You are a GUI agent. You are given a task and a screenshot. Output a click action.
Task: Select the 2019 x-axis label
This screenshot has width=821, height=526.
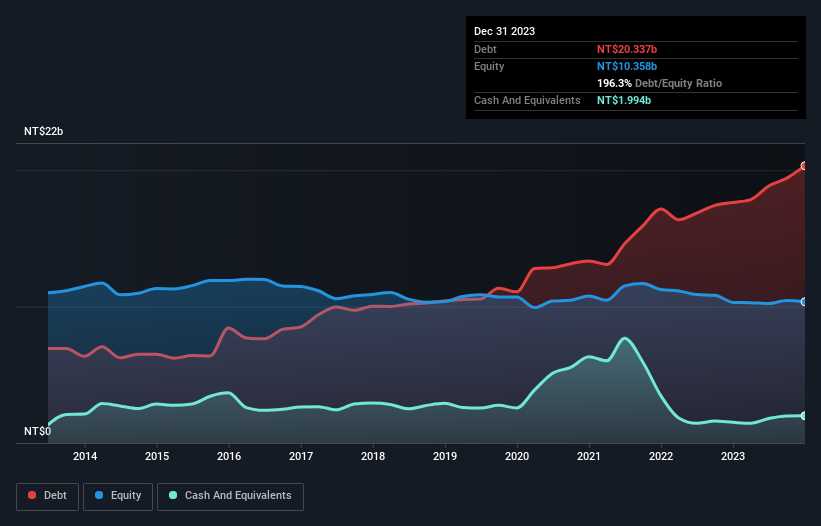[x=445, y=456]
